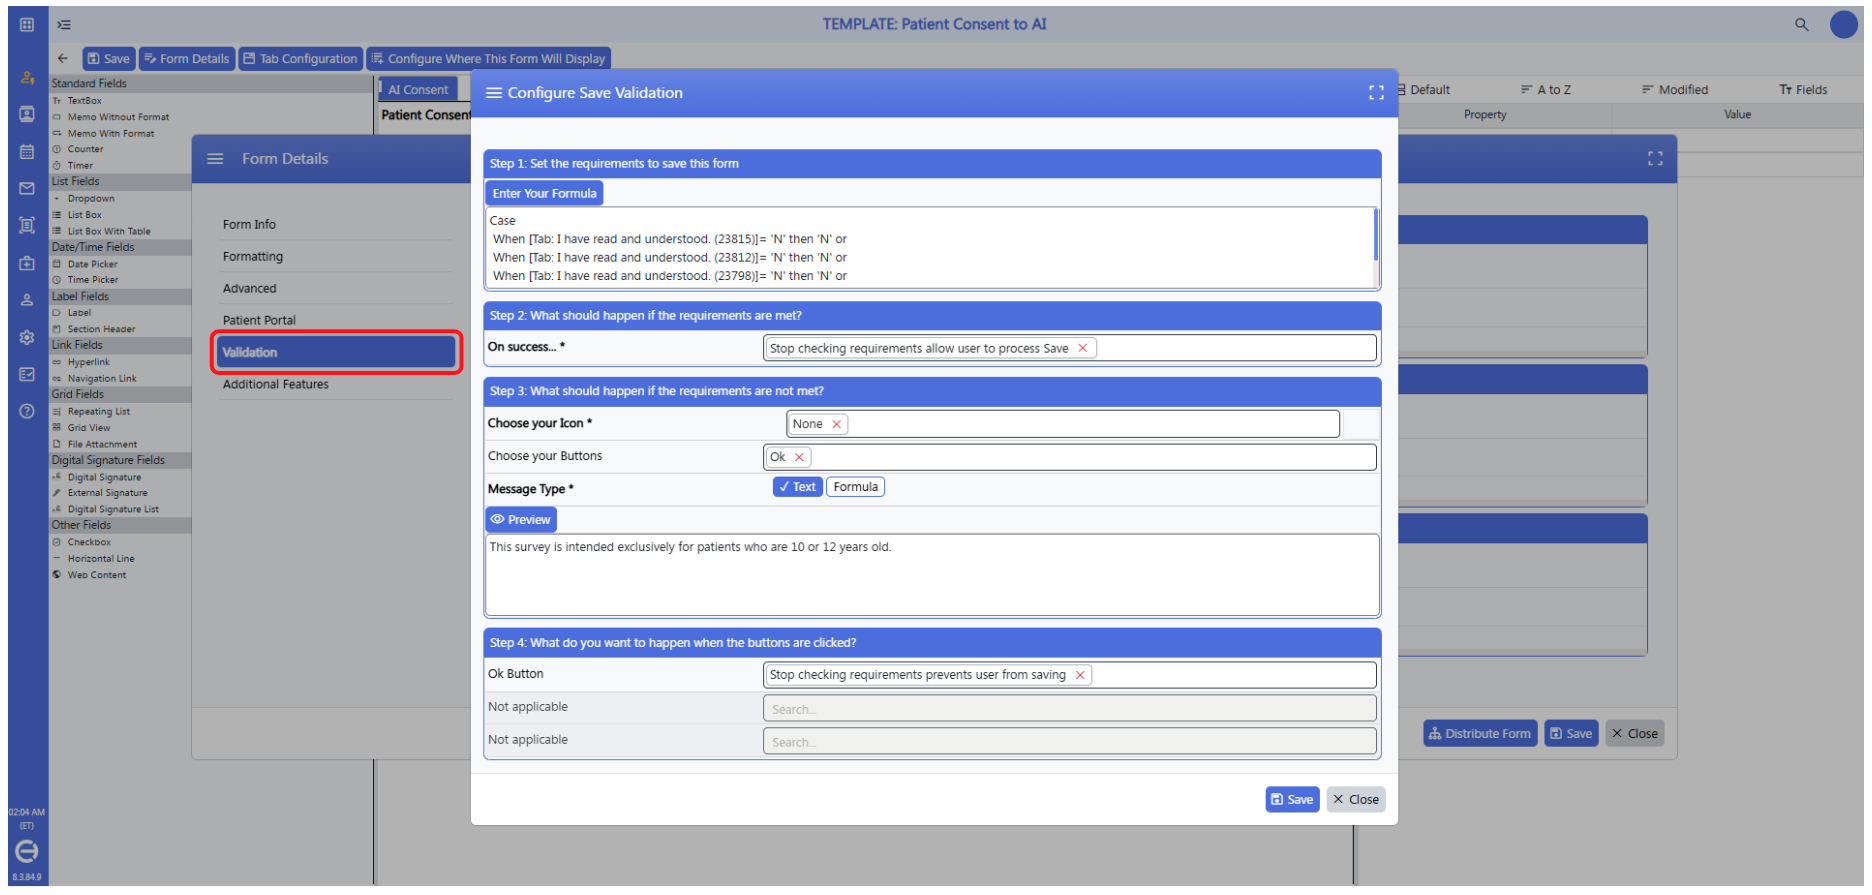
Task: Open Patient Portal in Form Details menu
Action: click(335, 320)
